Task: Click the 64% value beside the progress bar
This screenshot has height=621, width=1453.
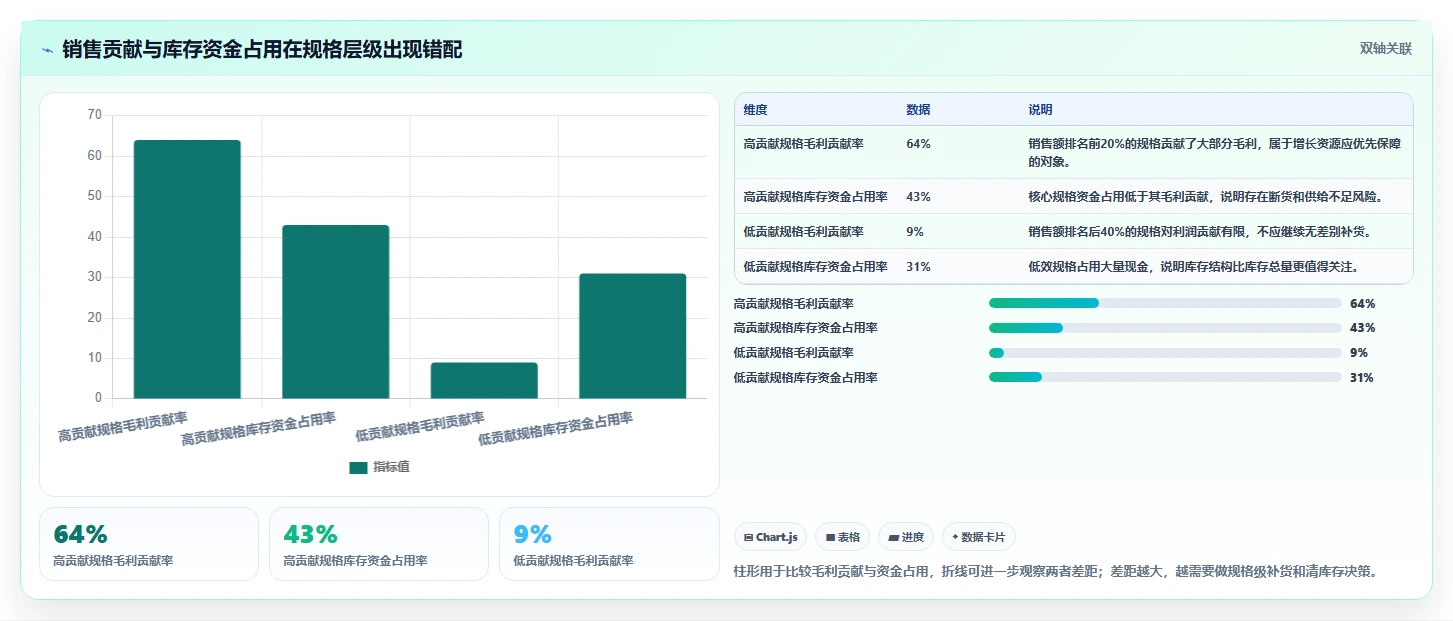Action: tap(1362, 303)
